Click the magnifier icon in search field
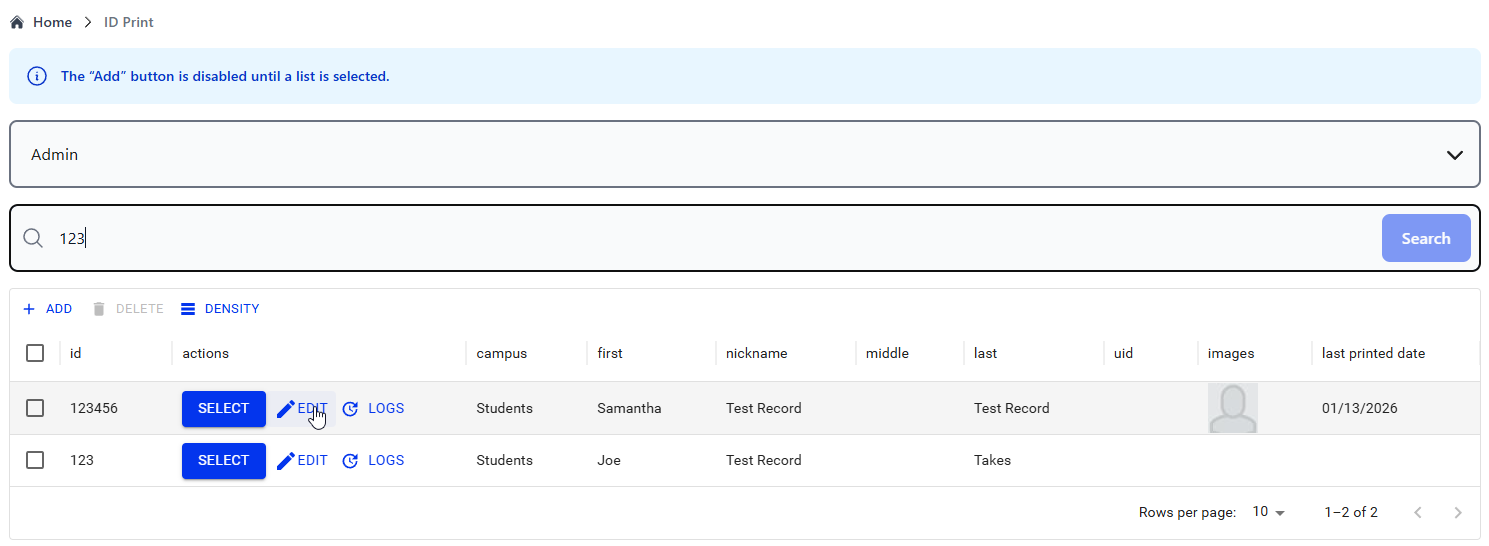1489x546 pixels. click(x=33, y=238)
